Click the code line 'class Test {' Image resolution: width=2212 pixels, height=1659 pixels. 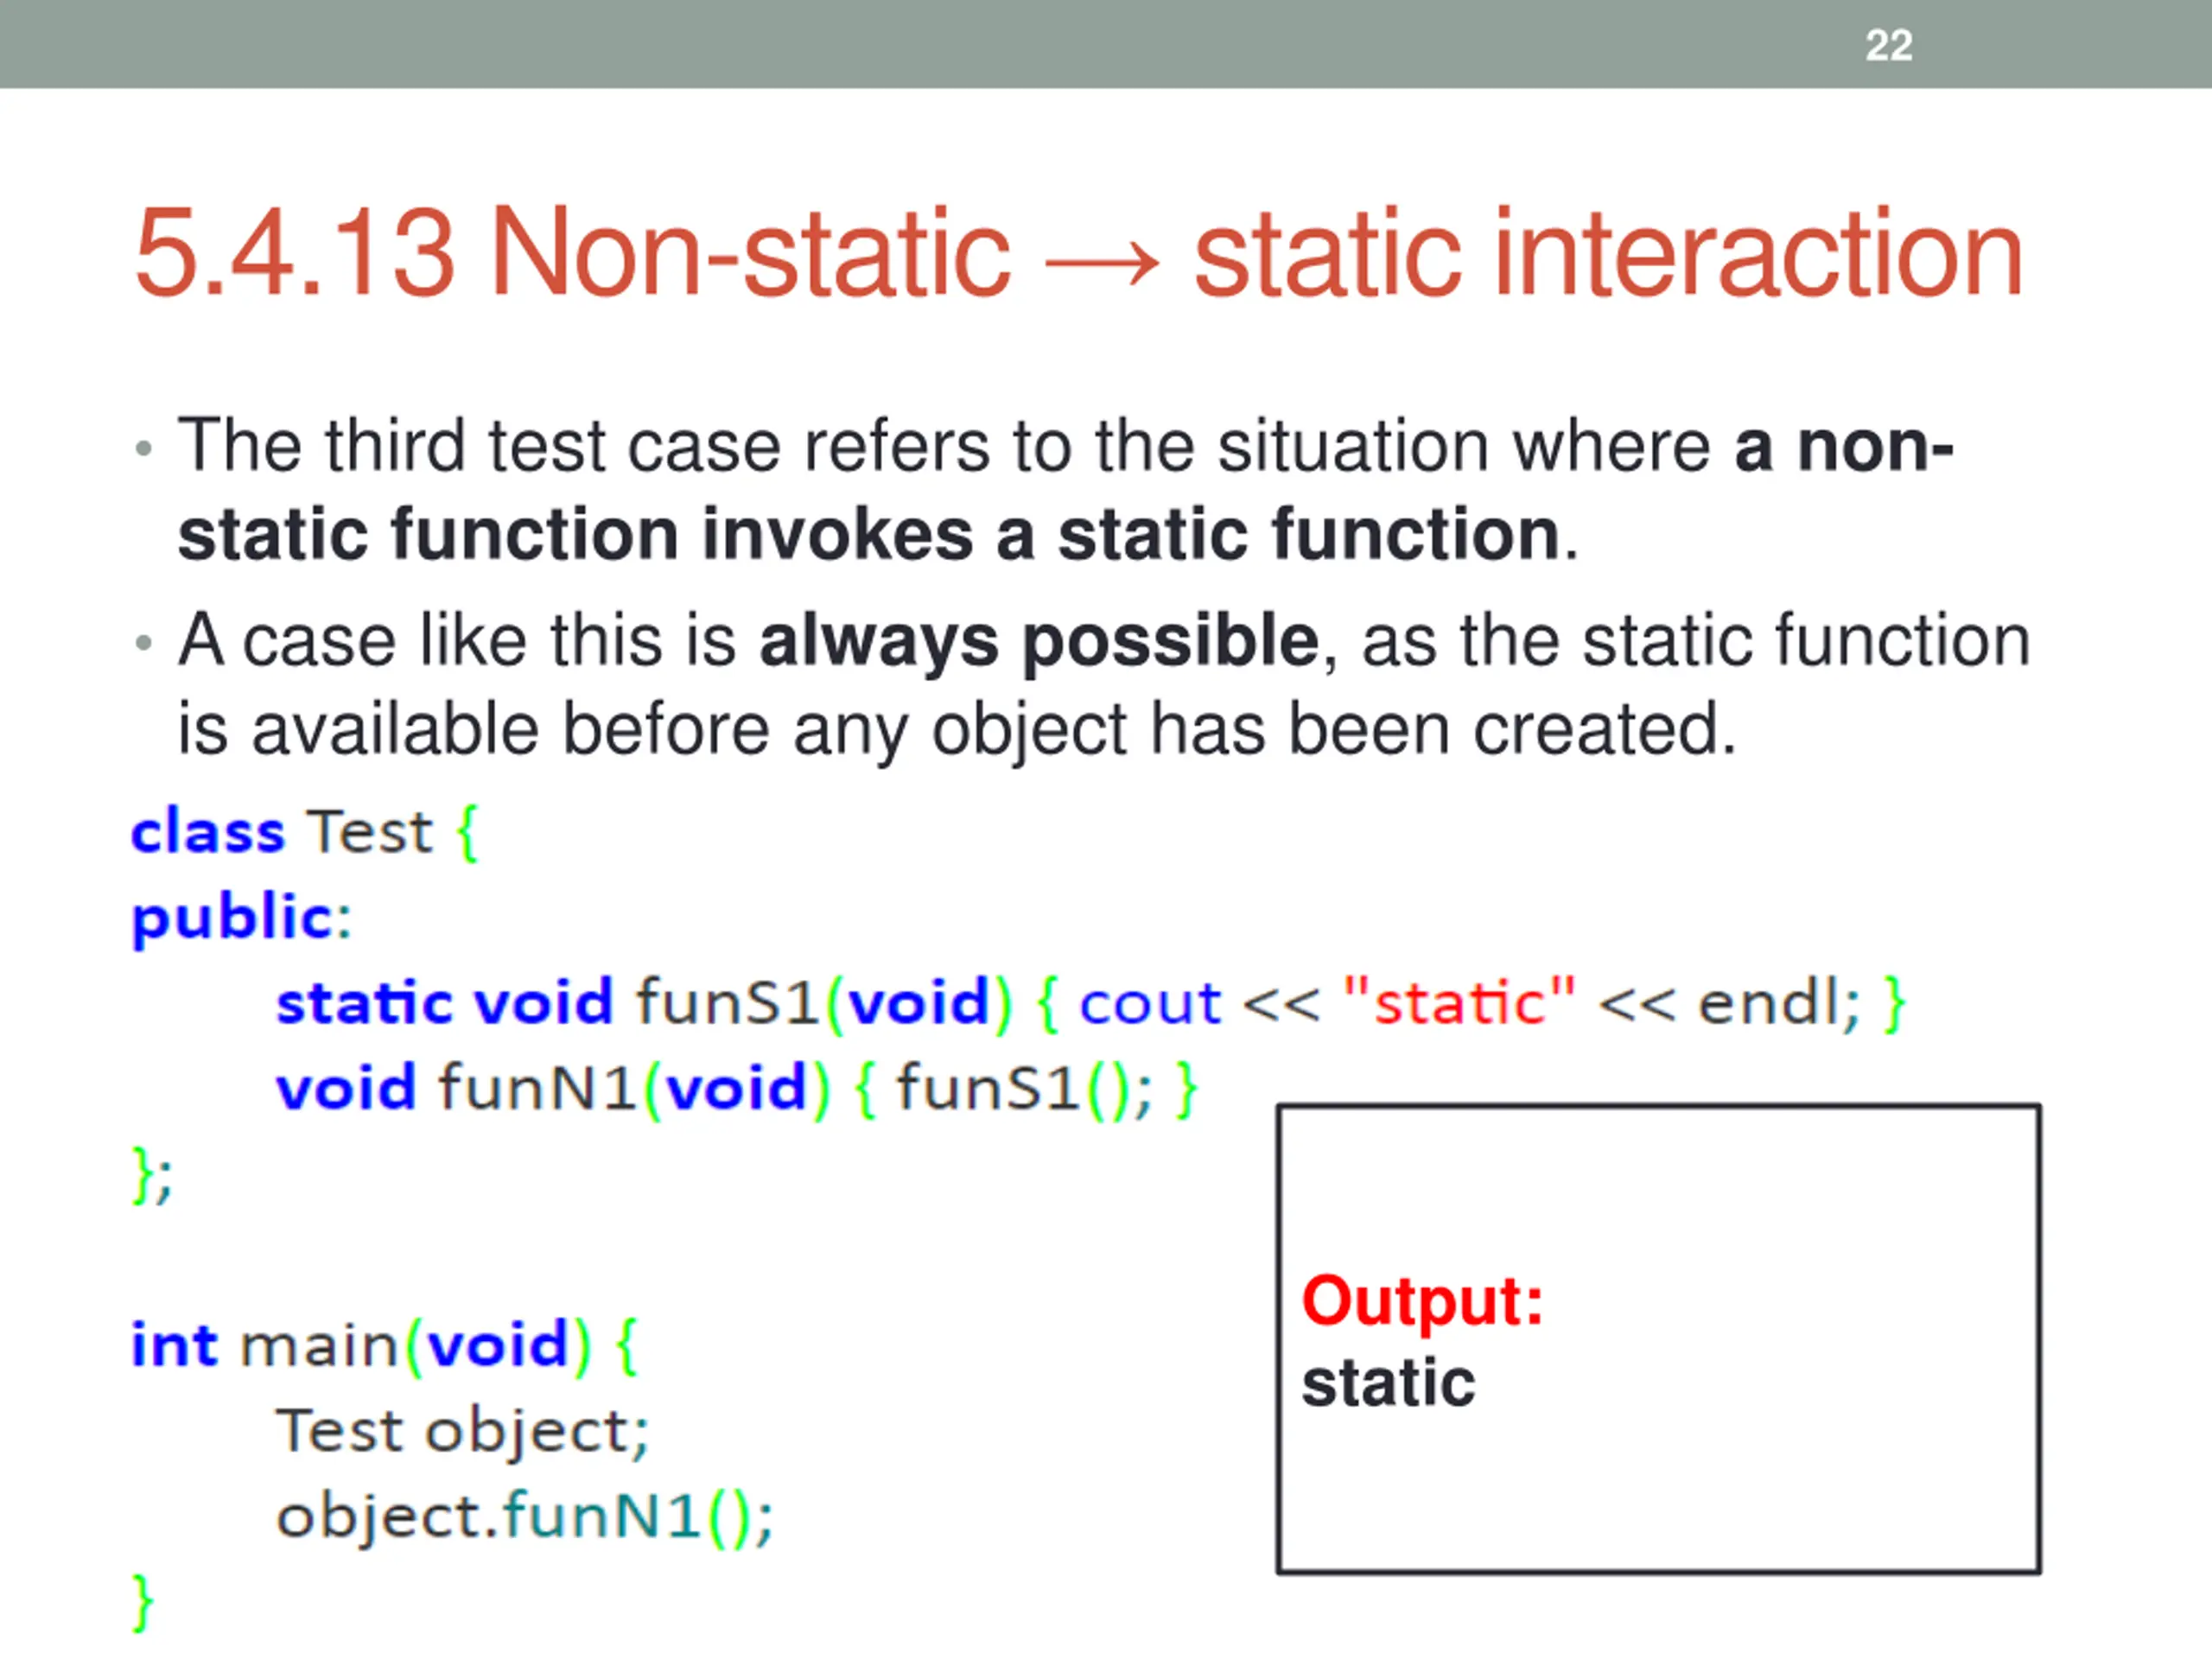click(x=305, y=832)
